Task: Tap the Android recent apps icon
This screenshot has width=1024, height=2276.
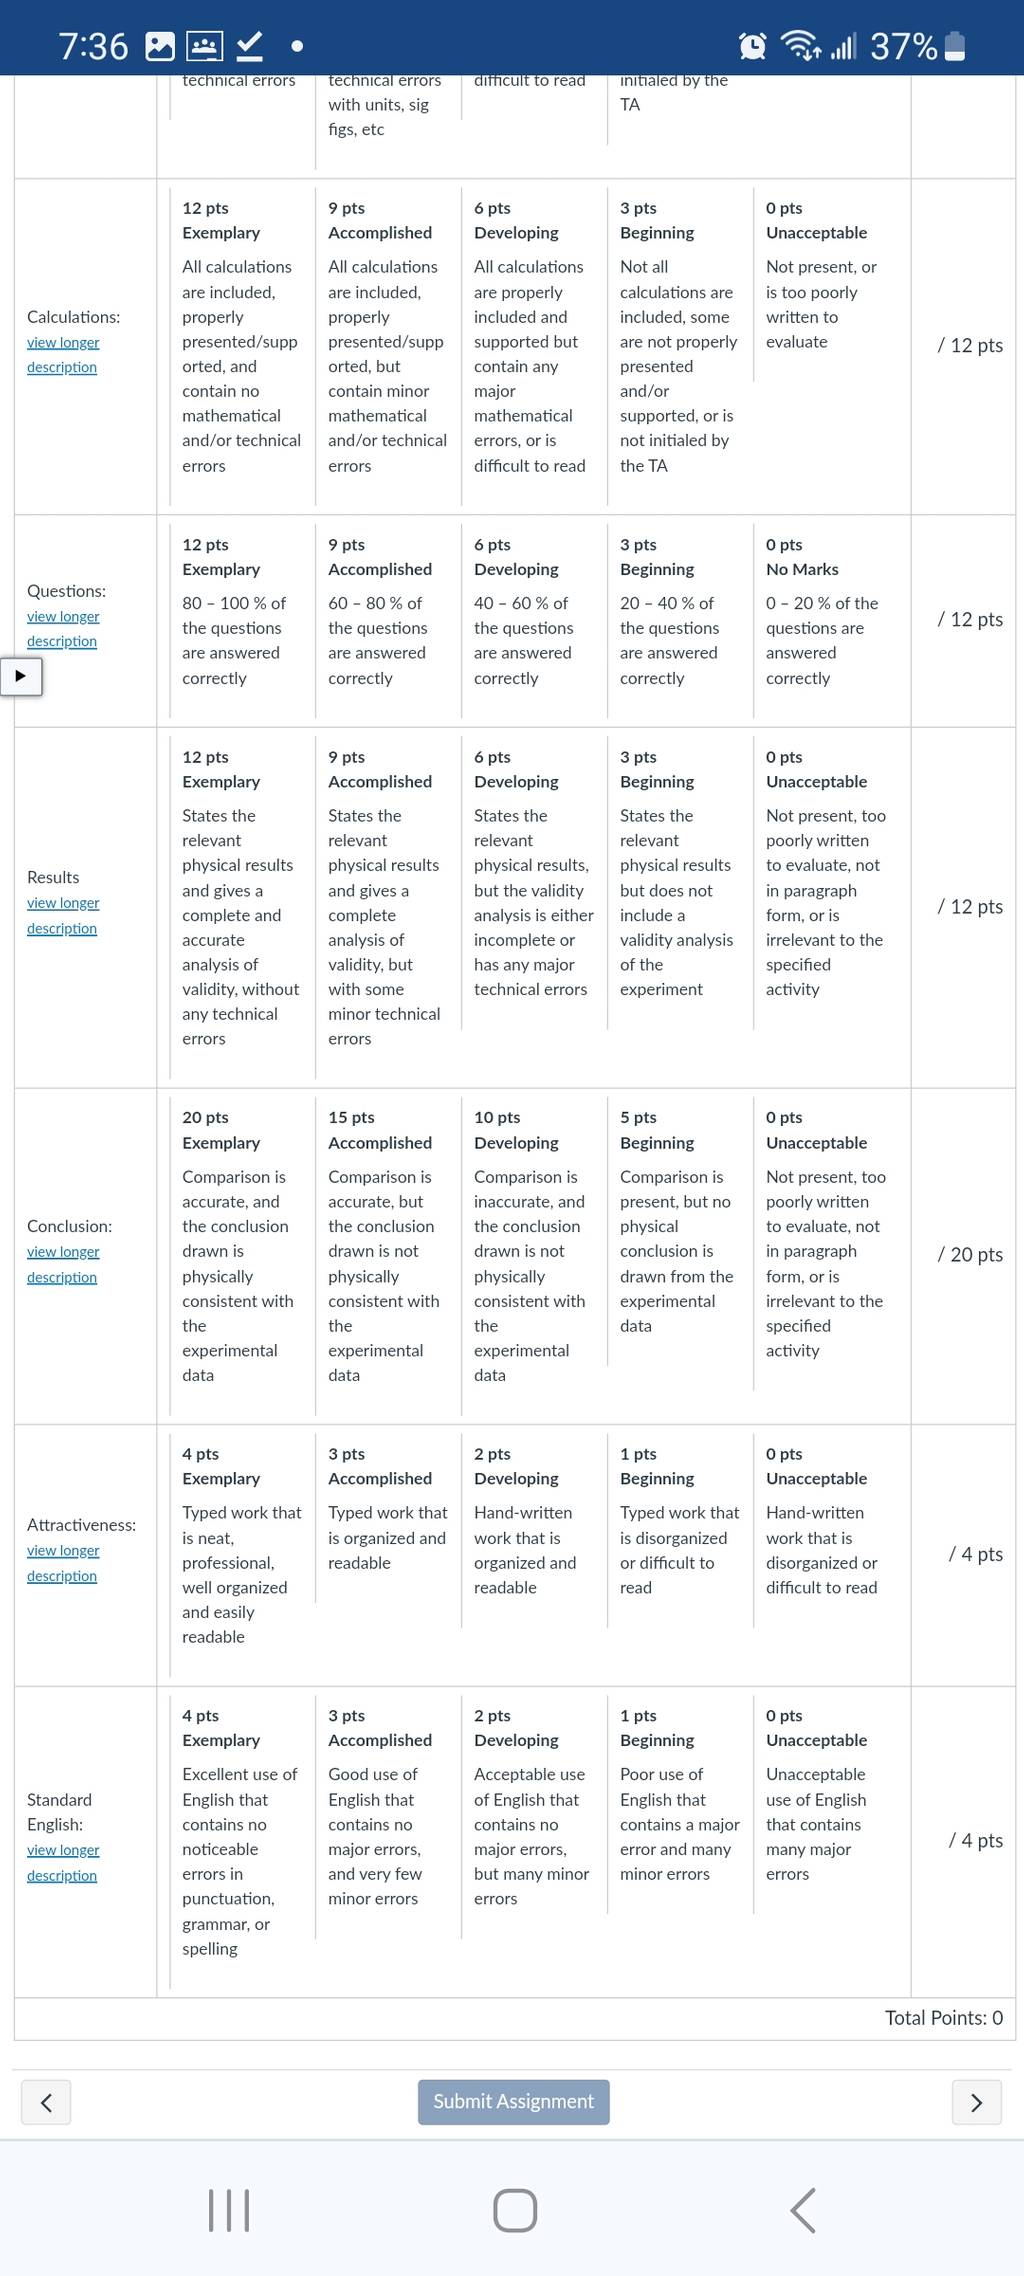Action: [x=229, y=2210]
